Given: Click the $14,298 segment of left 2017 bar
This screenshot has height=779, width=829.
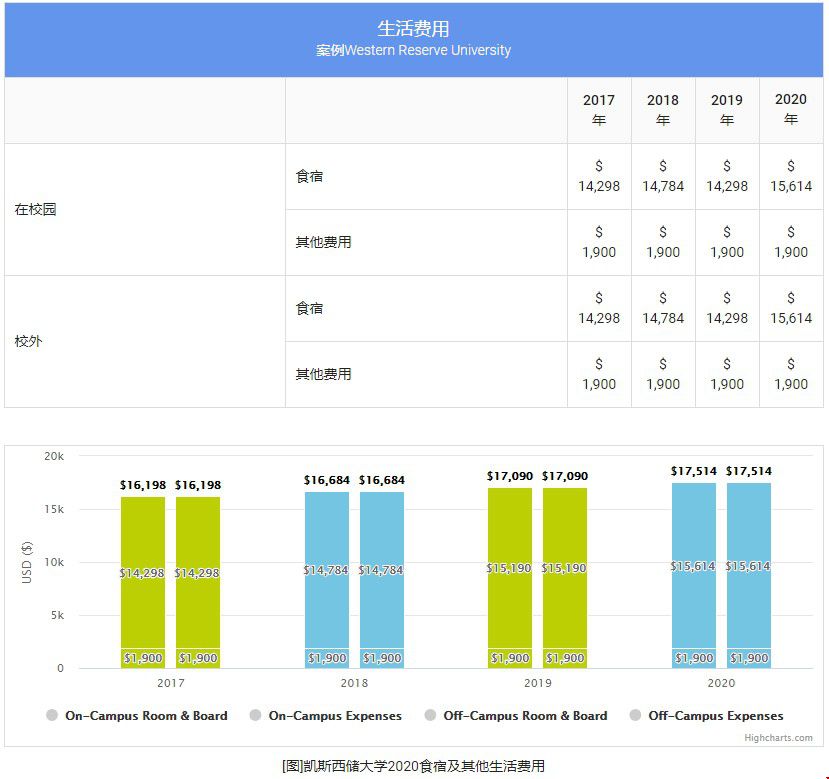Looking at the screenshot, I should pyautogui.click(x=143, y=573).
